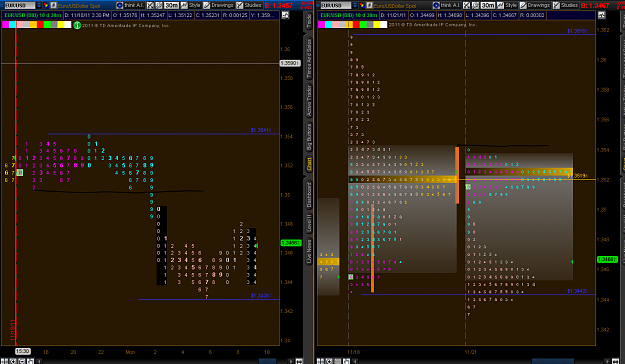This screenshot has height=364, width=625.
Task: Open the Trade sidebar tab
Action: coord(309,22)
